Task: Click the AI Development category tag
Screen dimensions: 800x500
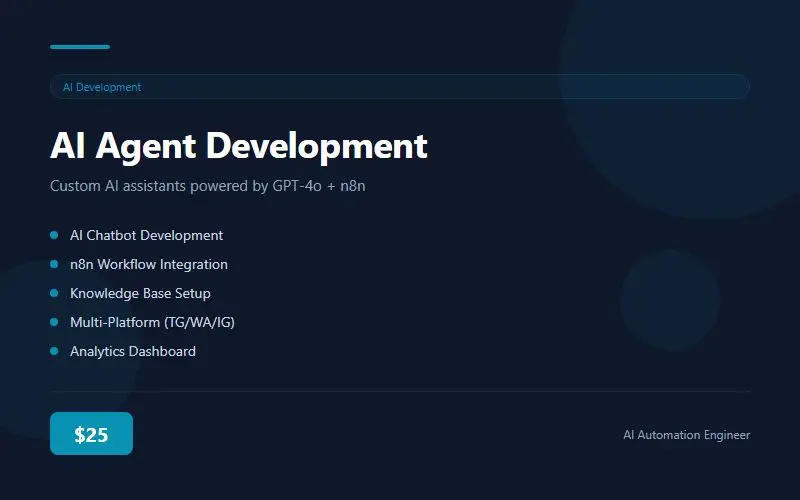Action: (x=400, y=87)
